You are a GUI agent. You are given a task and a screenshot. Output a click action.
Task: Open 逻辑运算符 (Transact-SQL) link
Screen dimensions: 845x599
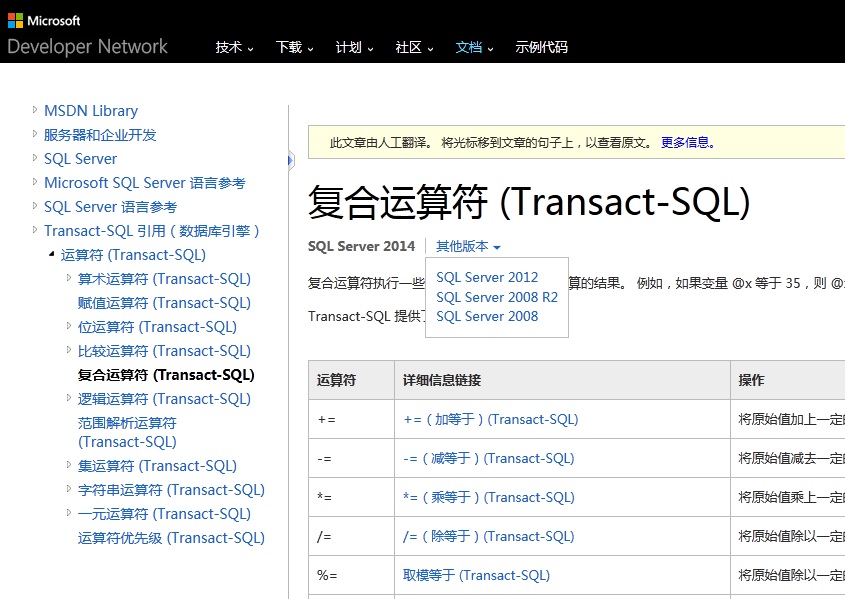164,399
